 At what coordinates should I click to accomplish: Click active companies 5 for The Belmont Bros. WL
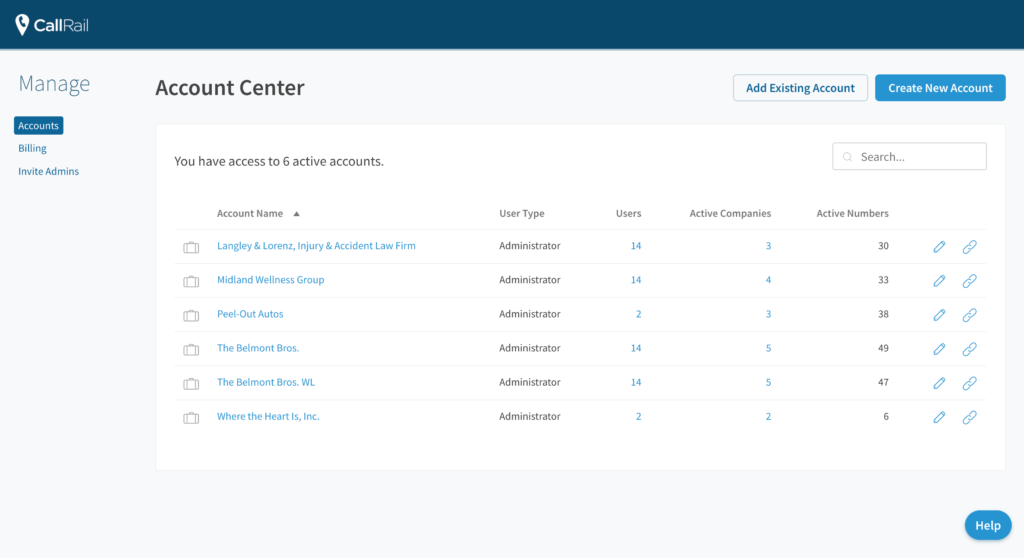click(768, 382)
